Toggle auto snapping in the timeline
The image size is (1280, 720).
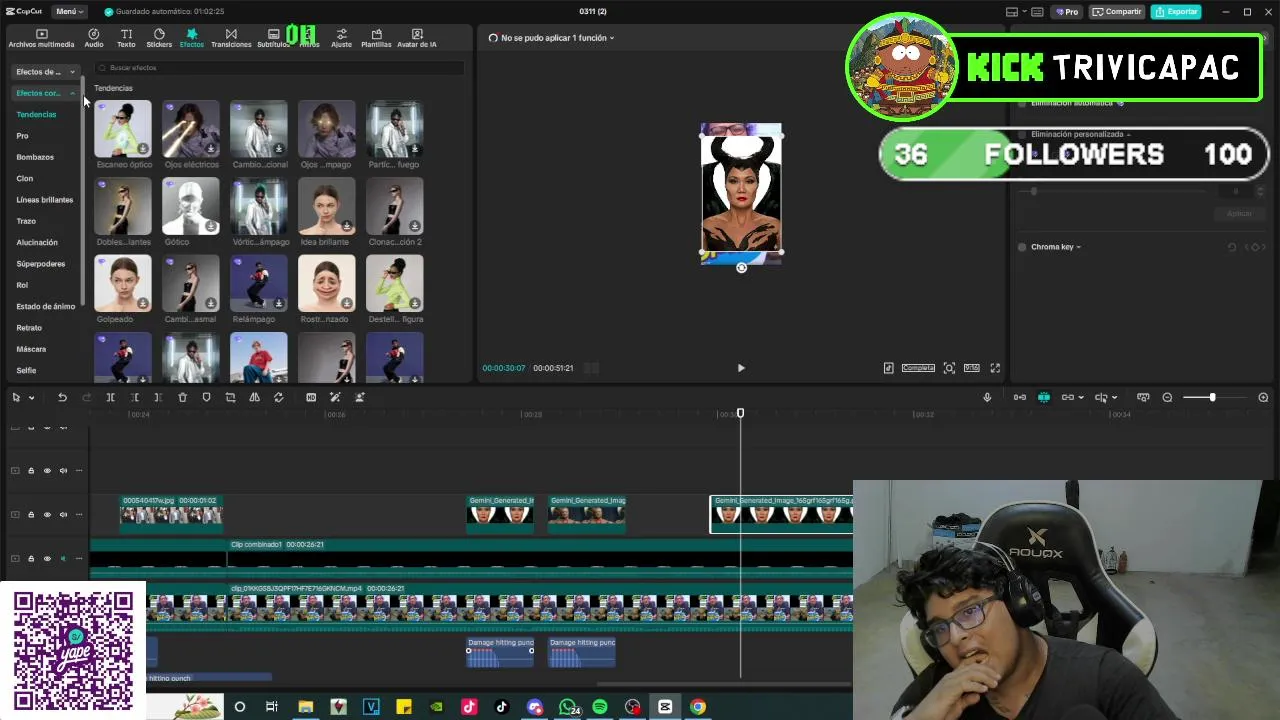[x=1043, y=397]
